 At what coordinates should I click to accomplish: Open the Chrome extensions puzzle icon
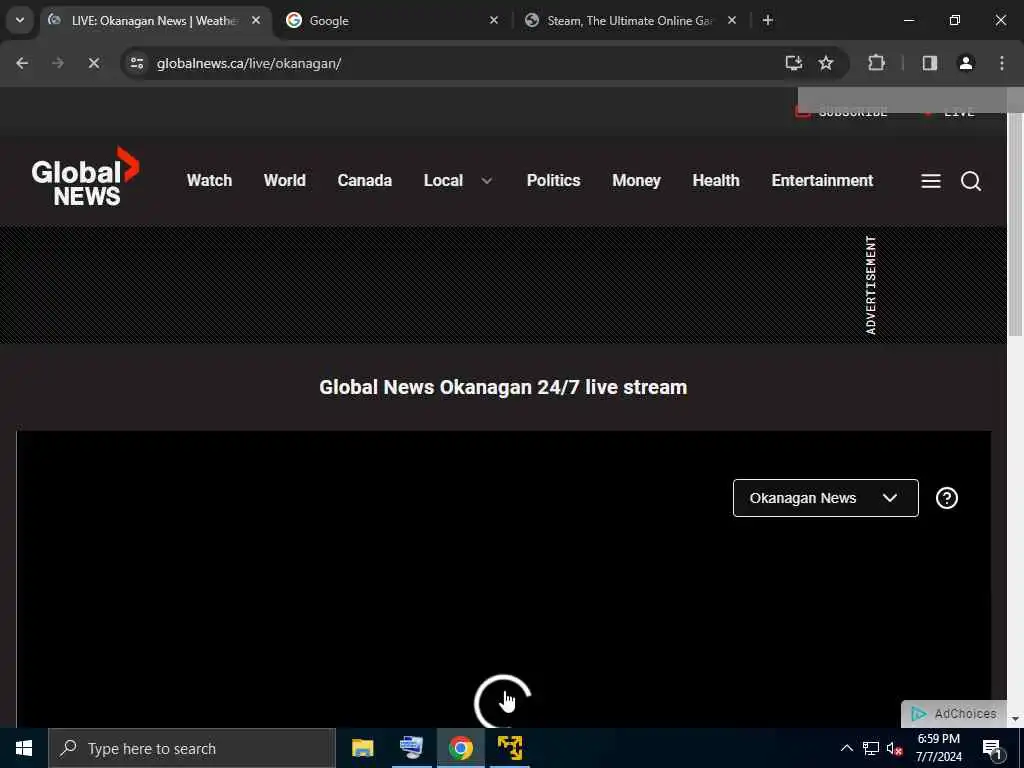pyautogui.click(x=876, y=63)
